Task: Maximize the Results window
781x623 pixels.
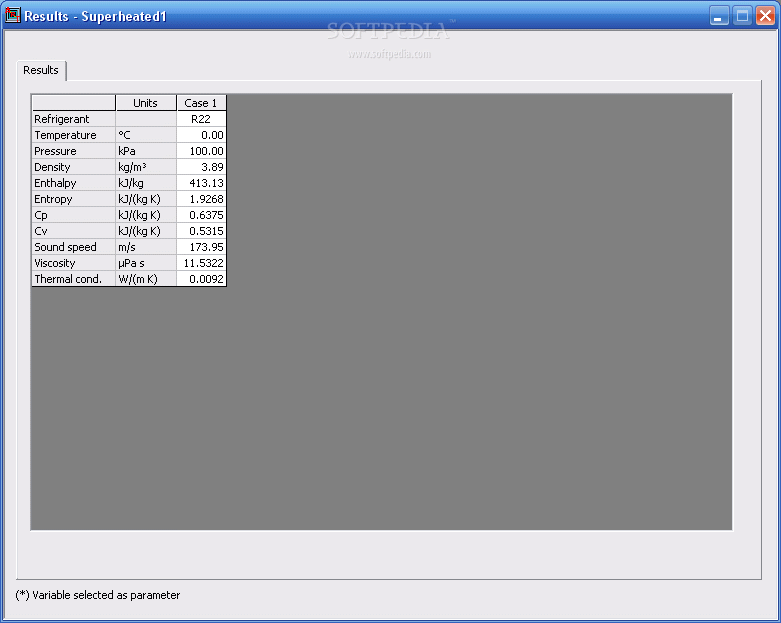Action: 742,16
